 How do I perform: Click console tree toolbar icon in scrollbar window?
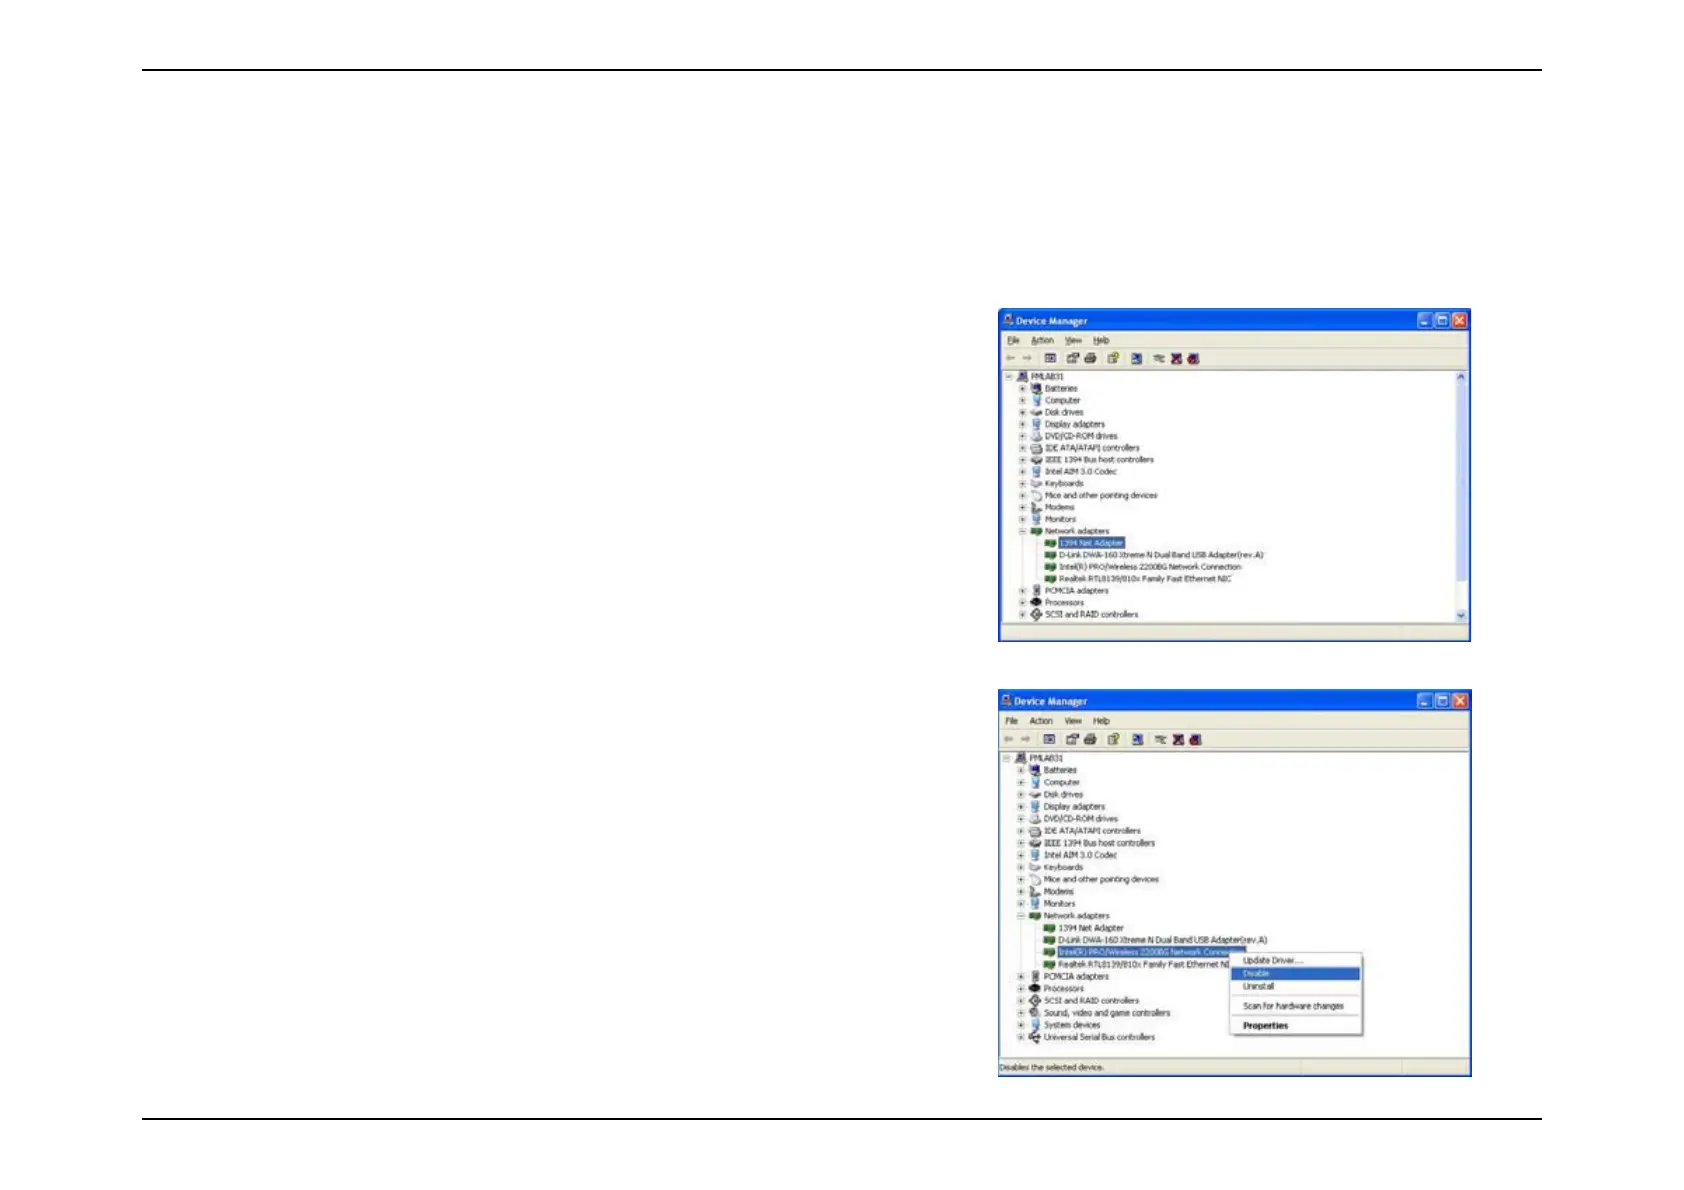coord(1050,358)
